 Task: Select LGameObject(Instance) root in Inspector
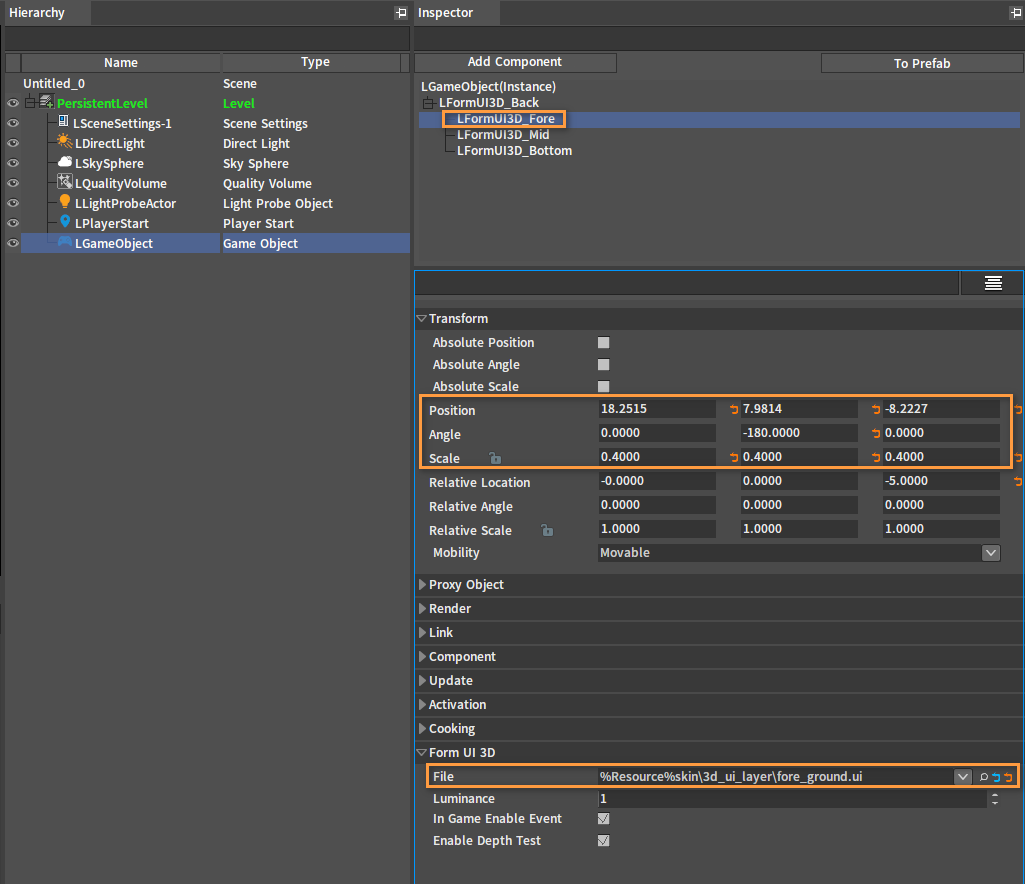[x=488, y=86]
